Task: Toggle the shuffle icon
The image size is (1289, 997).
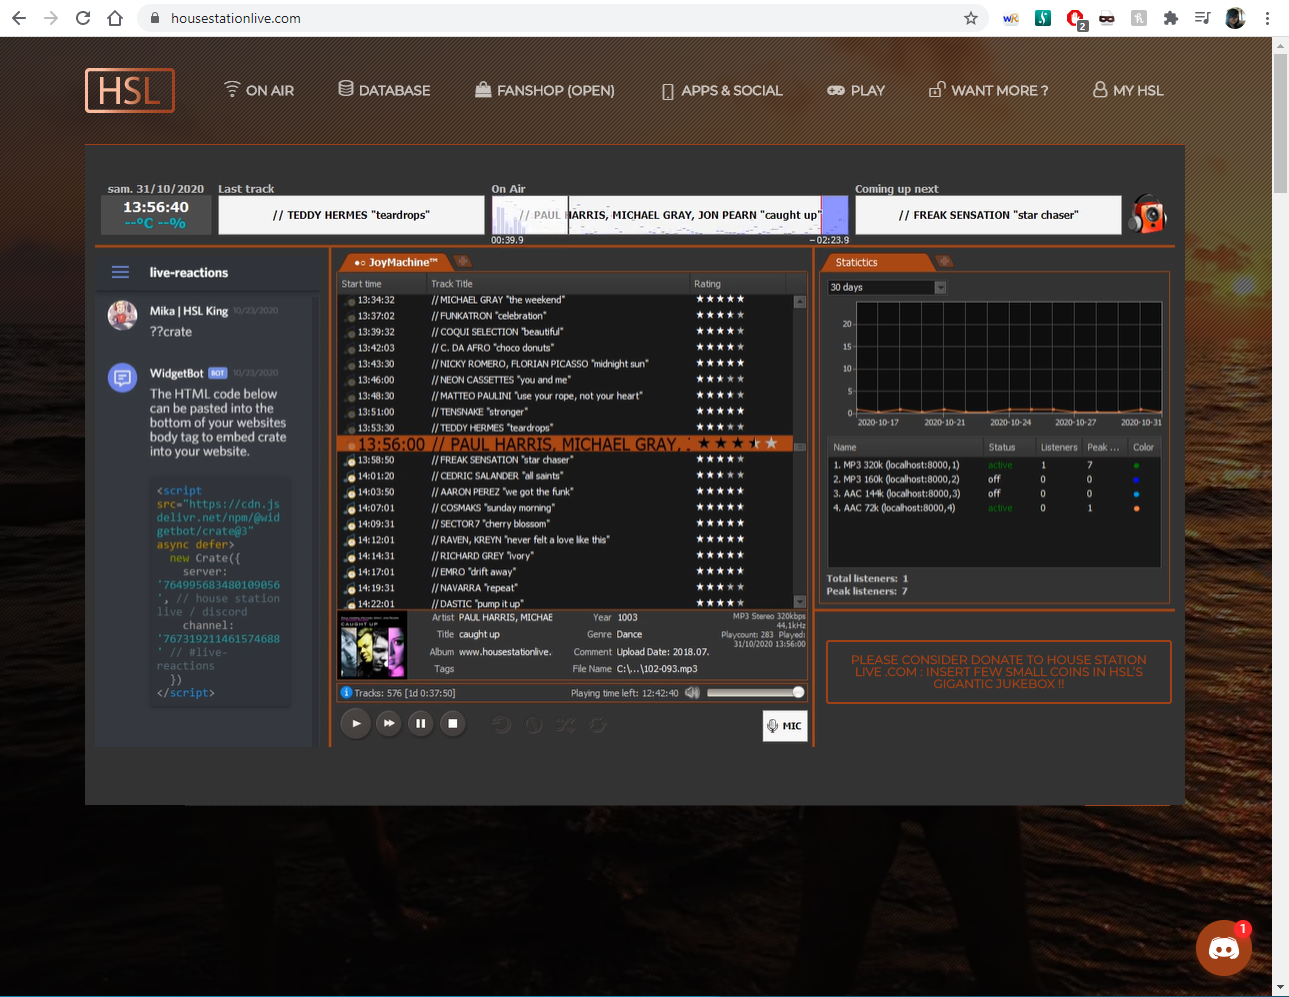Action: [566, 724]
